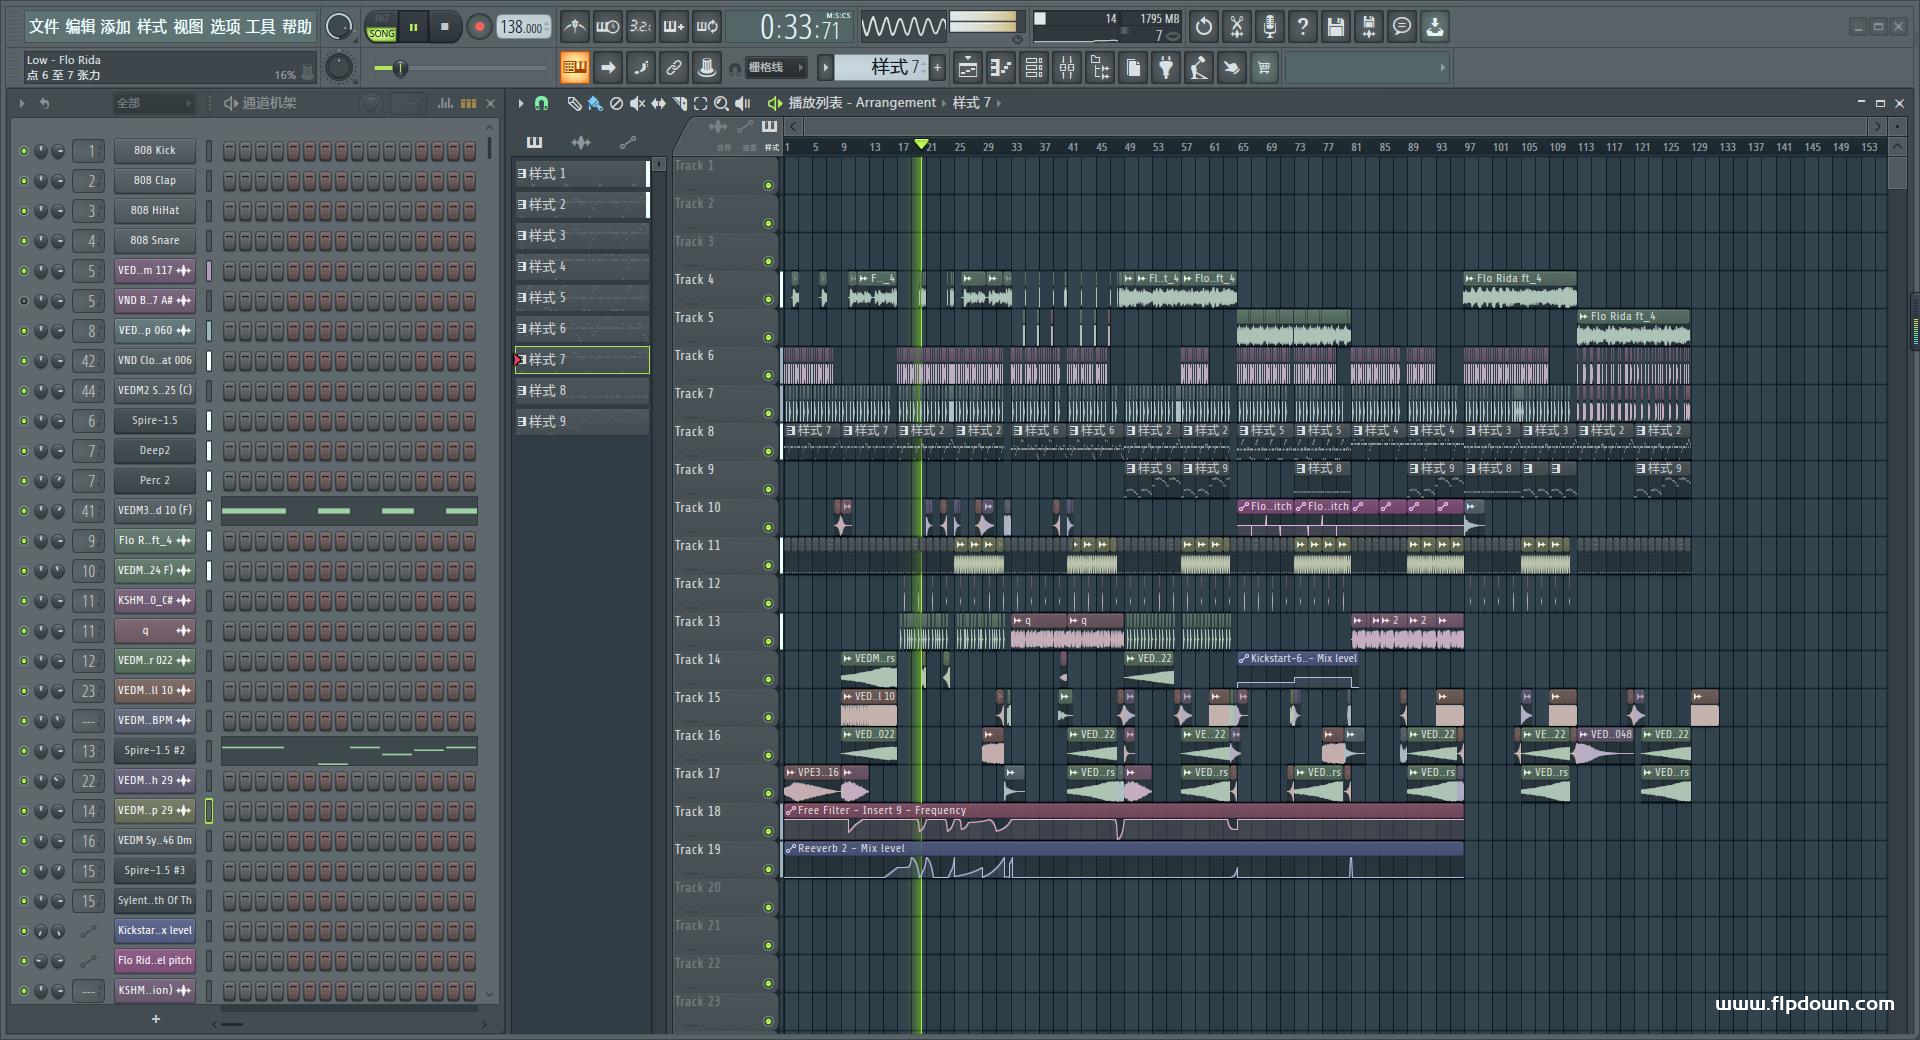Toggle Track 13 mute green dot
Screen dimensions: 1920x1040
768,641
